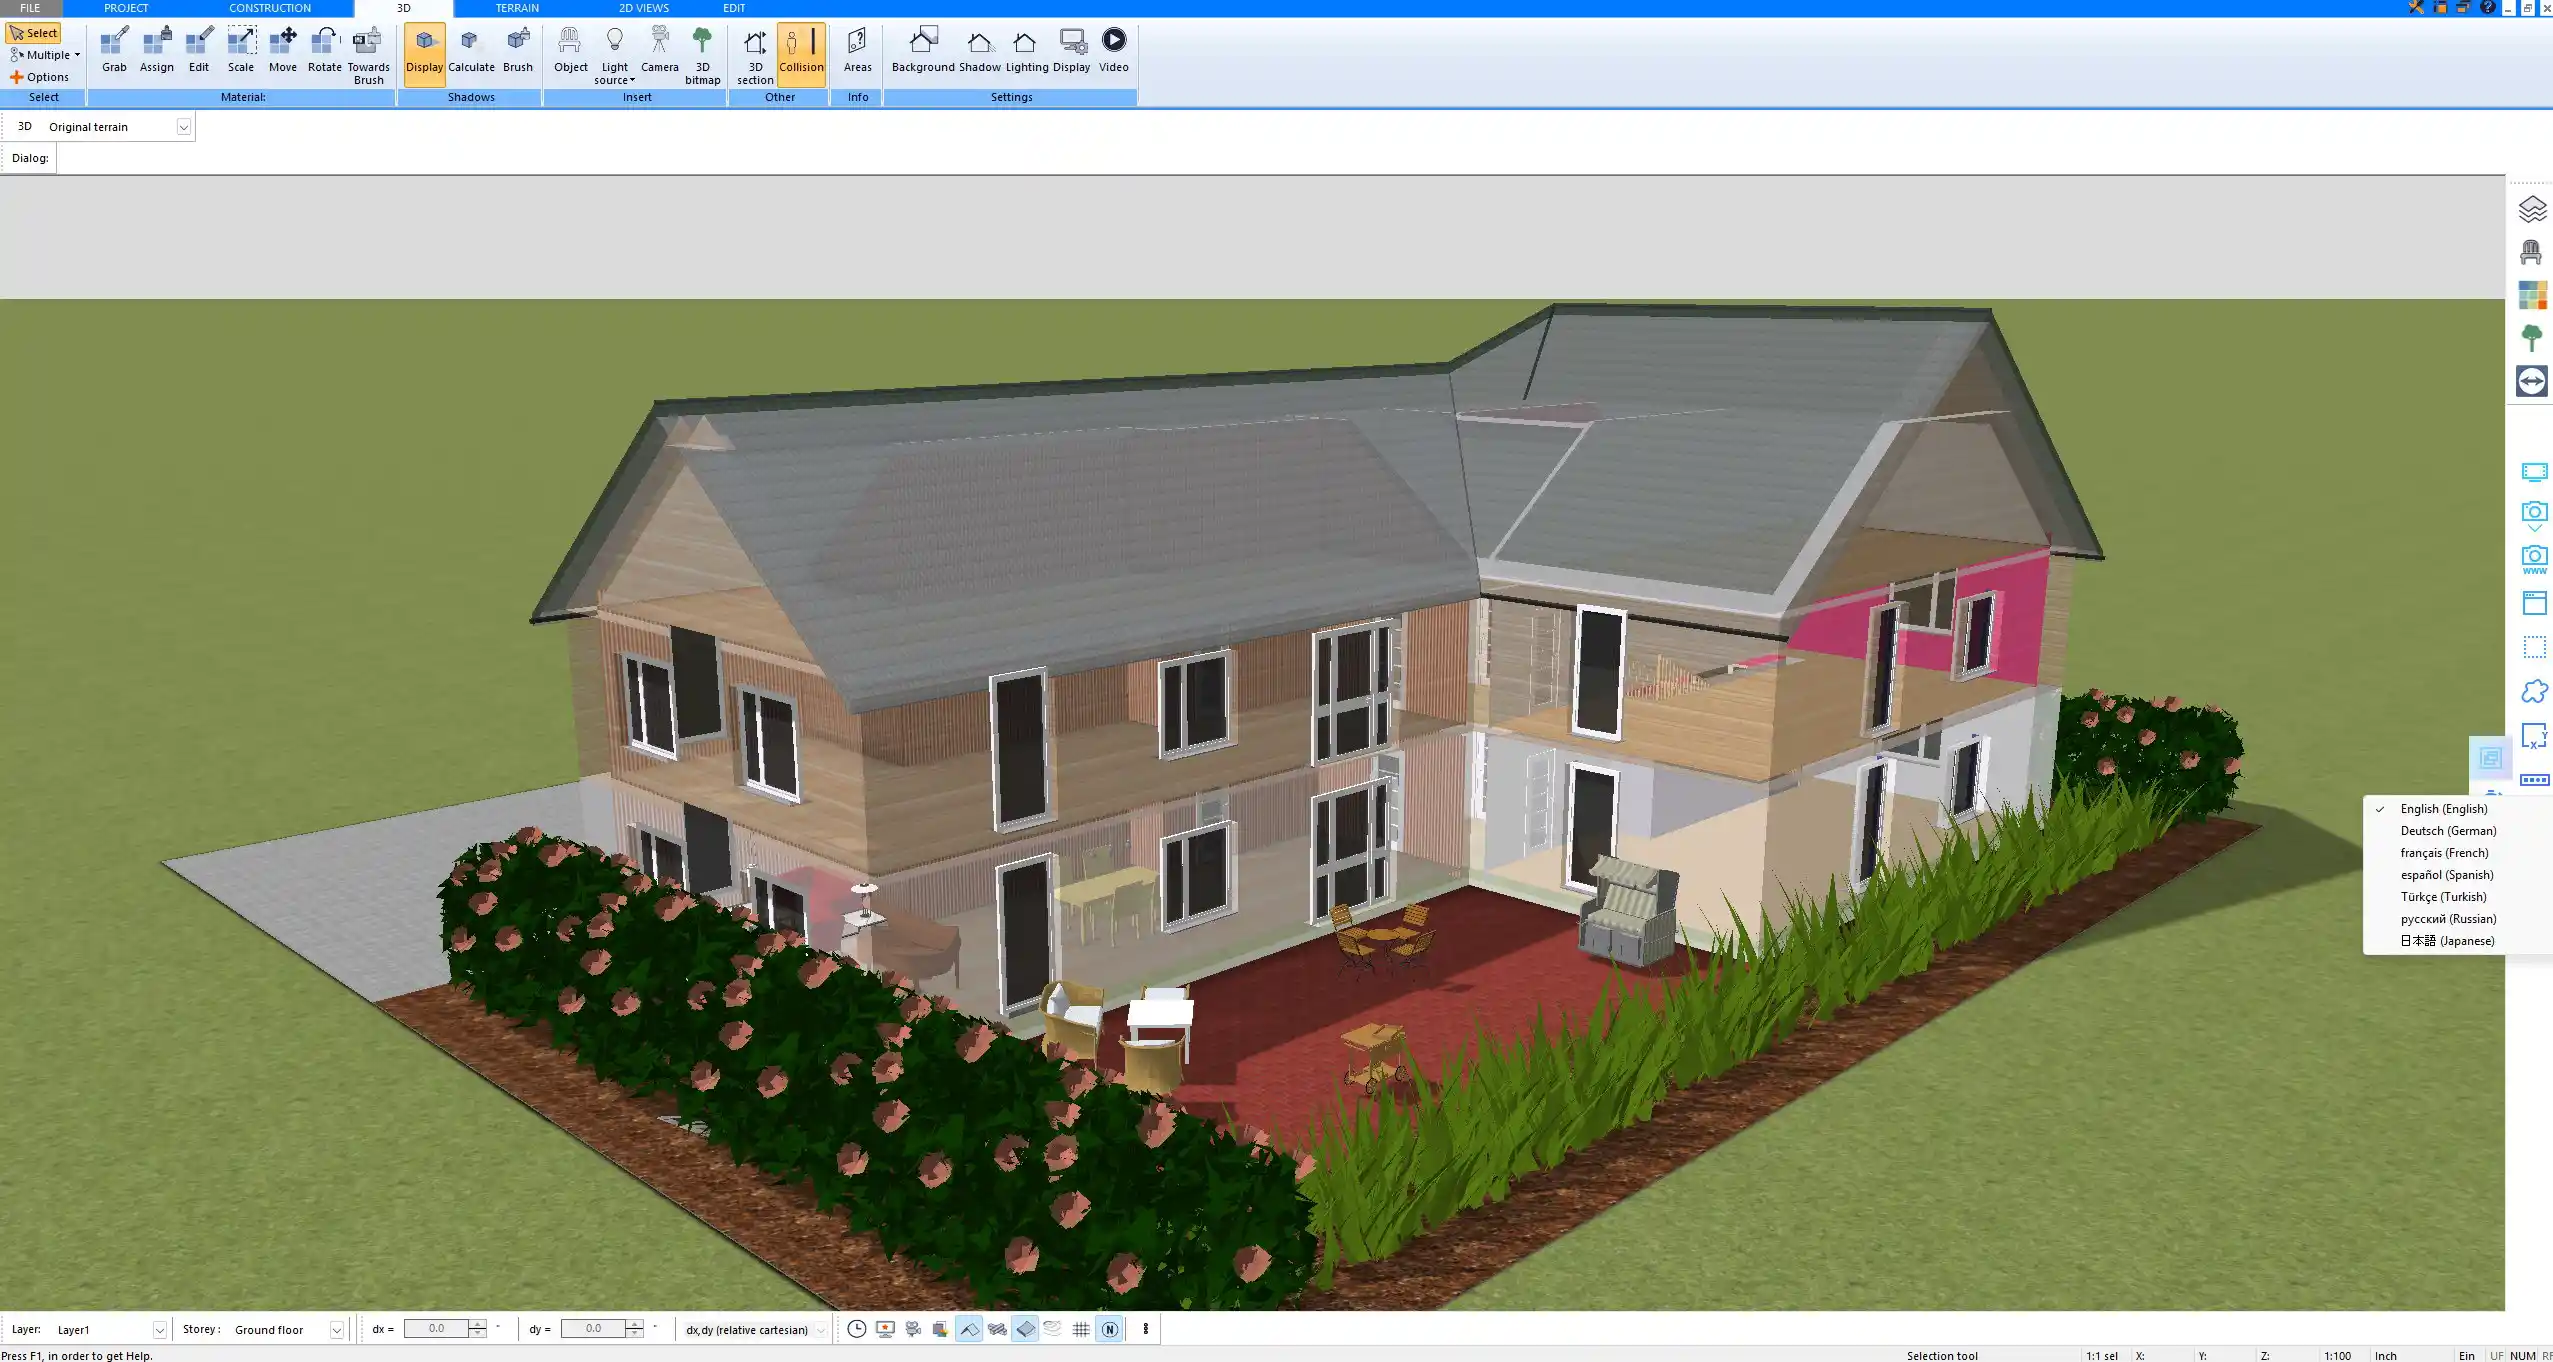
Task: Open the materials catalog swatch icon
Action: pyautogui.click(x=2532, y=295)
